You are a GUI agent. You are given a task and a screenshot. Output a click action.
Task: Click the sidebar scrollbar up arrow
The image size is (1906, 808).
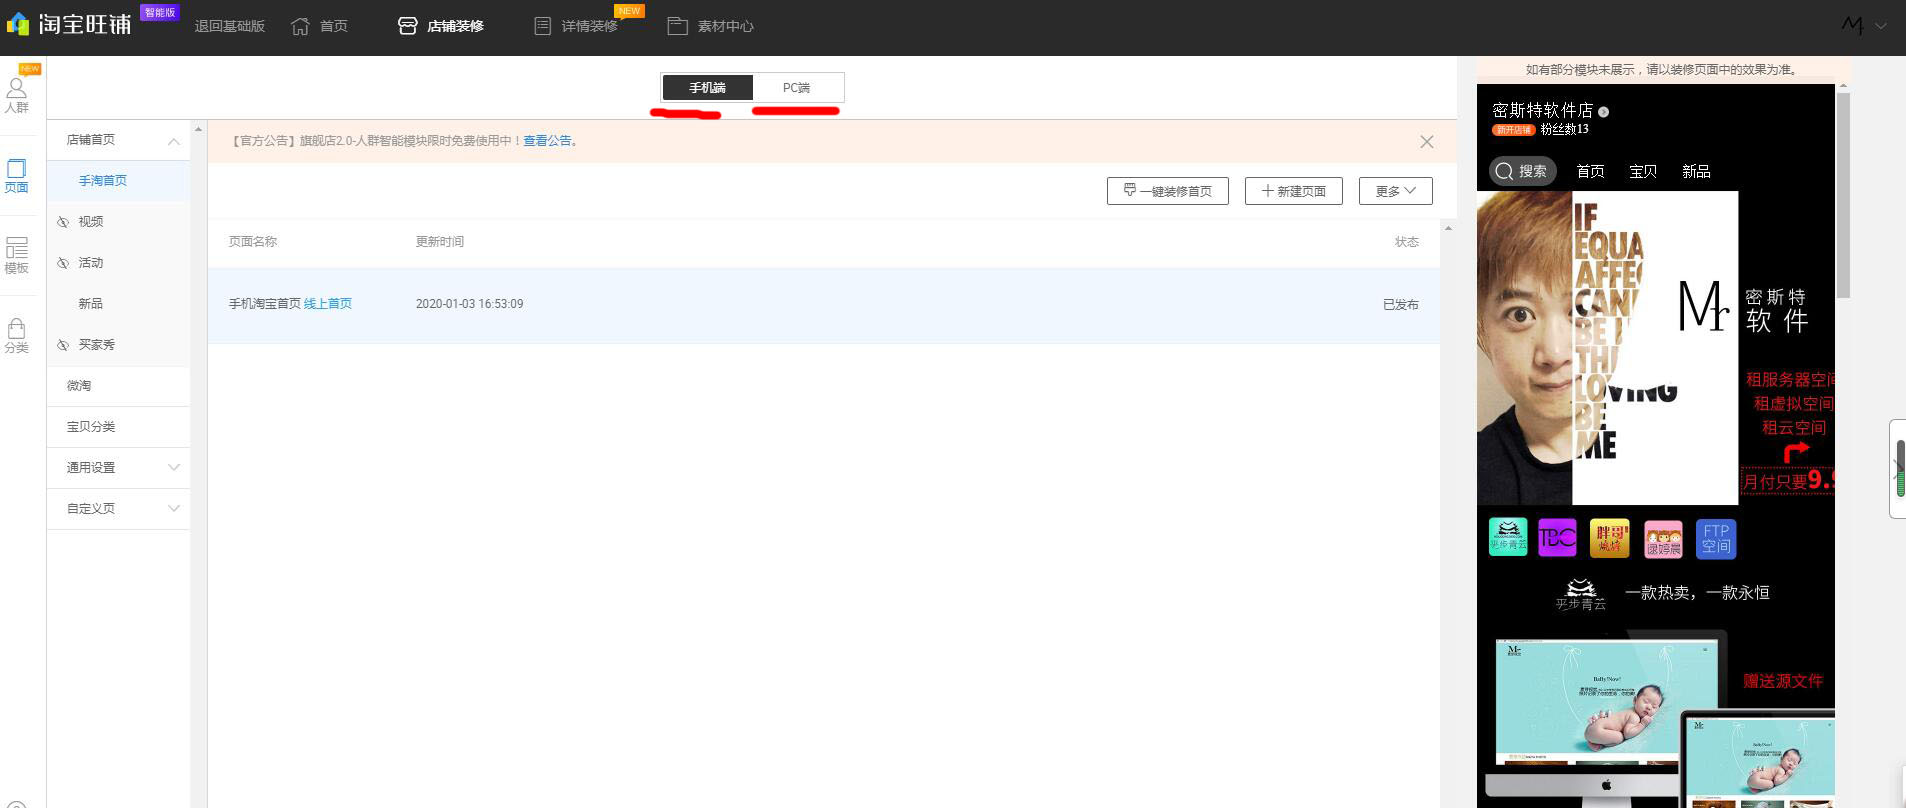(x=198, y=129)
